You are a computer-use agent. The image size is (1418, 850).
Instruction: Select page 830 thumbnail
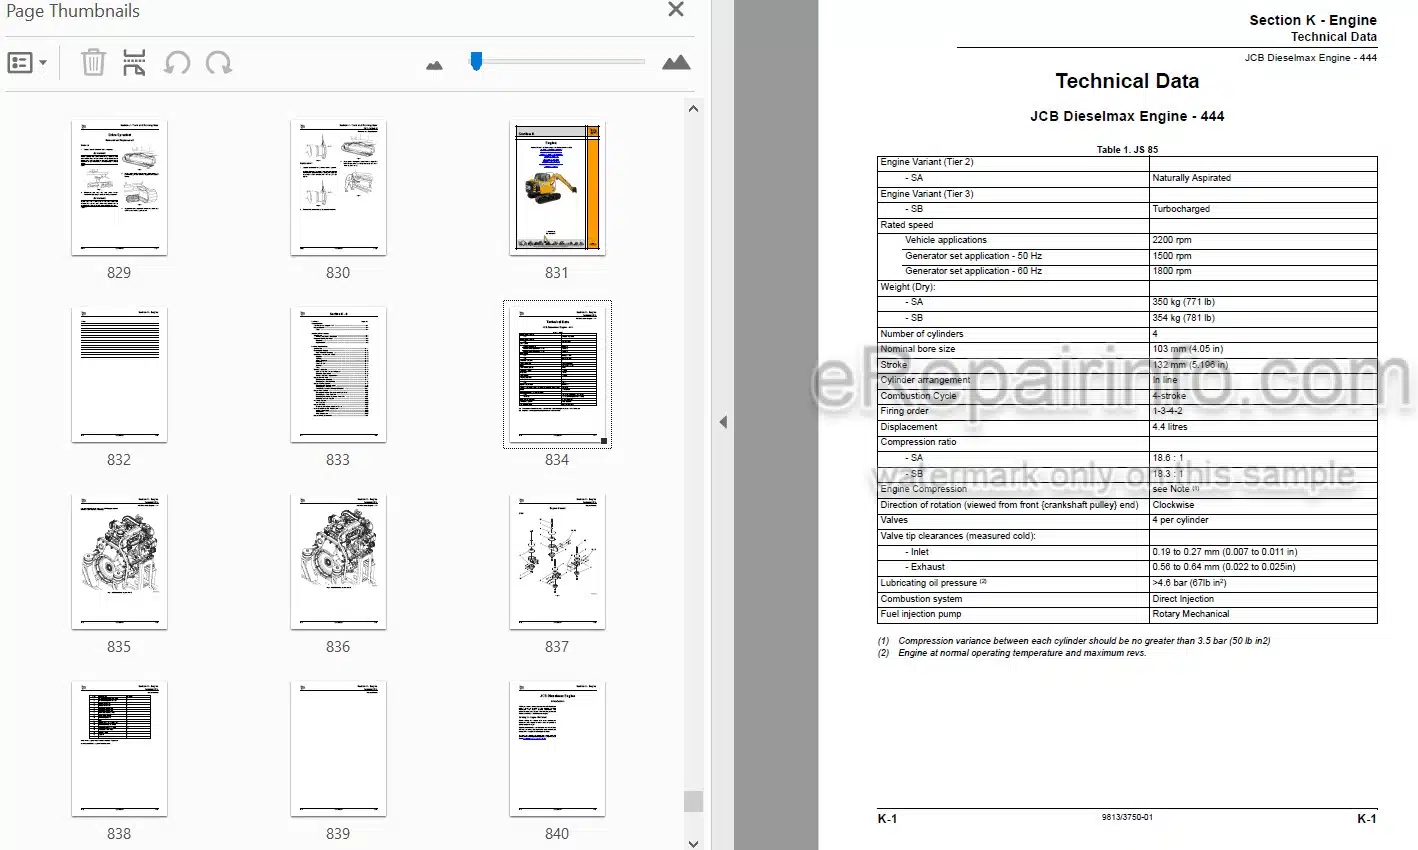(x=338, y=188)
